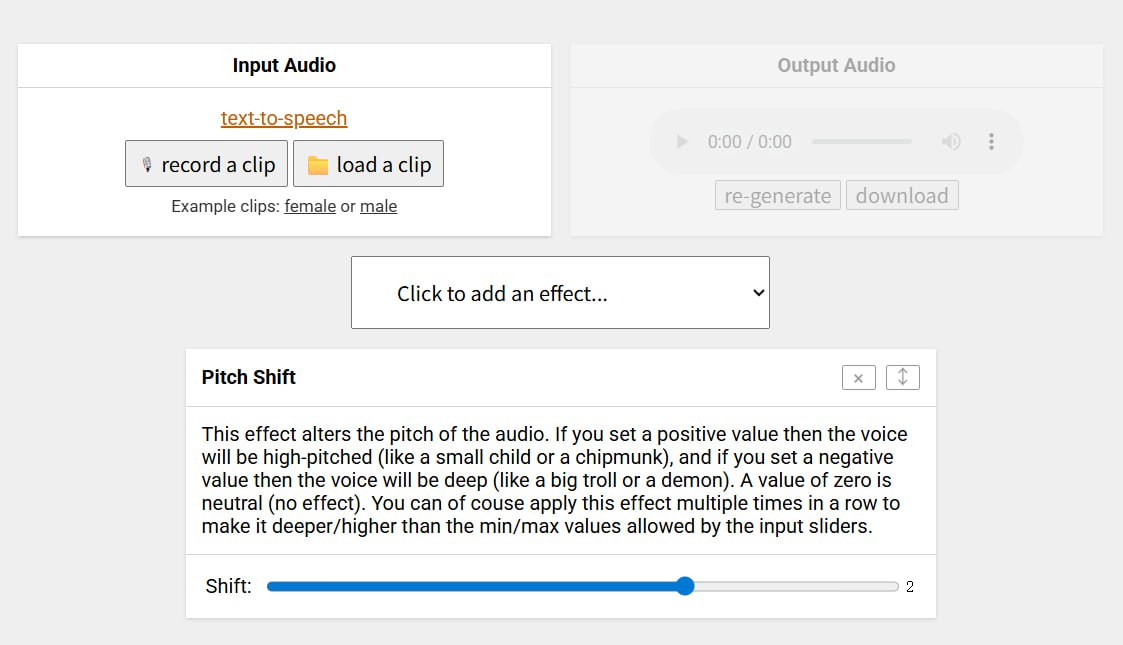The width and height of the screenshot is (1123, 645).
Task: Remove the Pitch Shift effect
Action: 859,378
